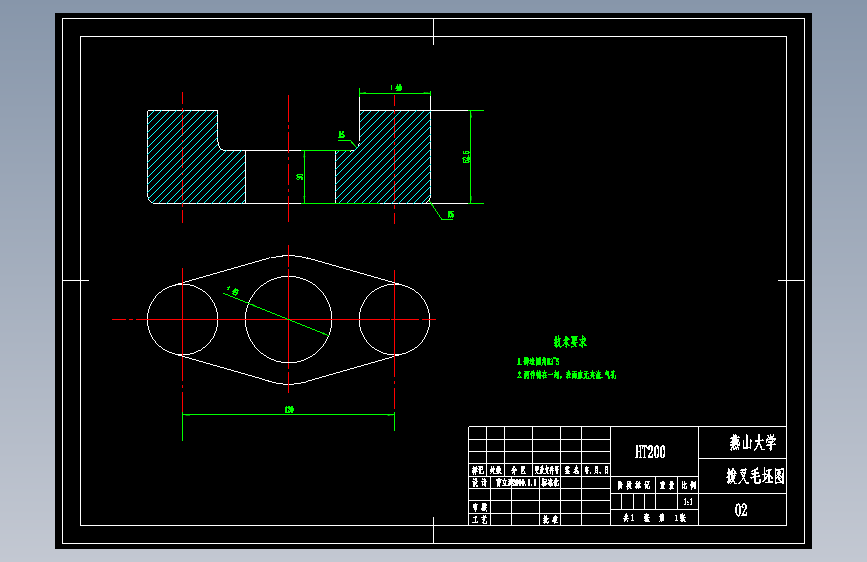Select the 批准 label in title block
Image resolution: width=867 pixels, height=562 pixels.
(x=550, y=519)
